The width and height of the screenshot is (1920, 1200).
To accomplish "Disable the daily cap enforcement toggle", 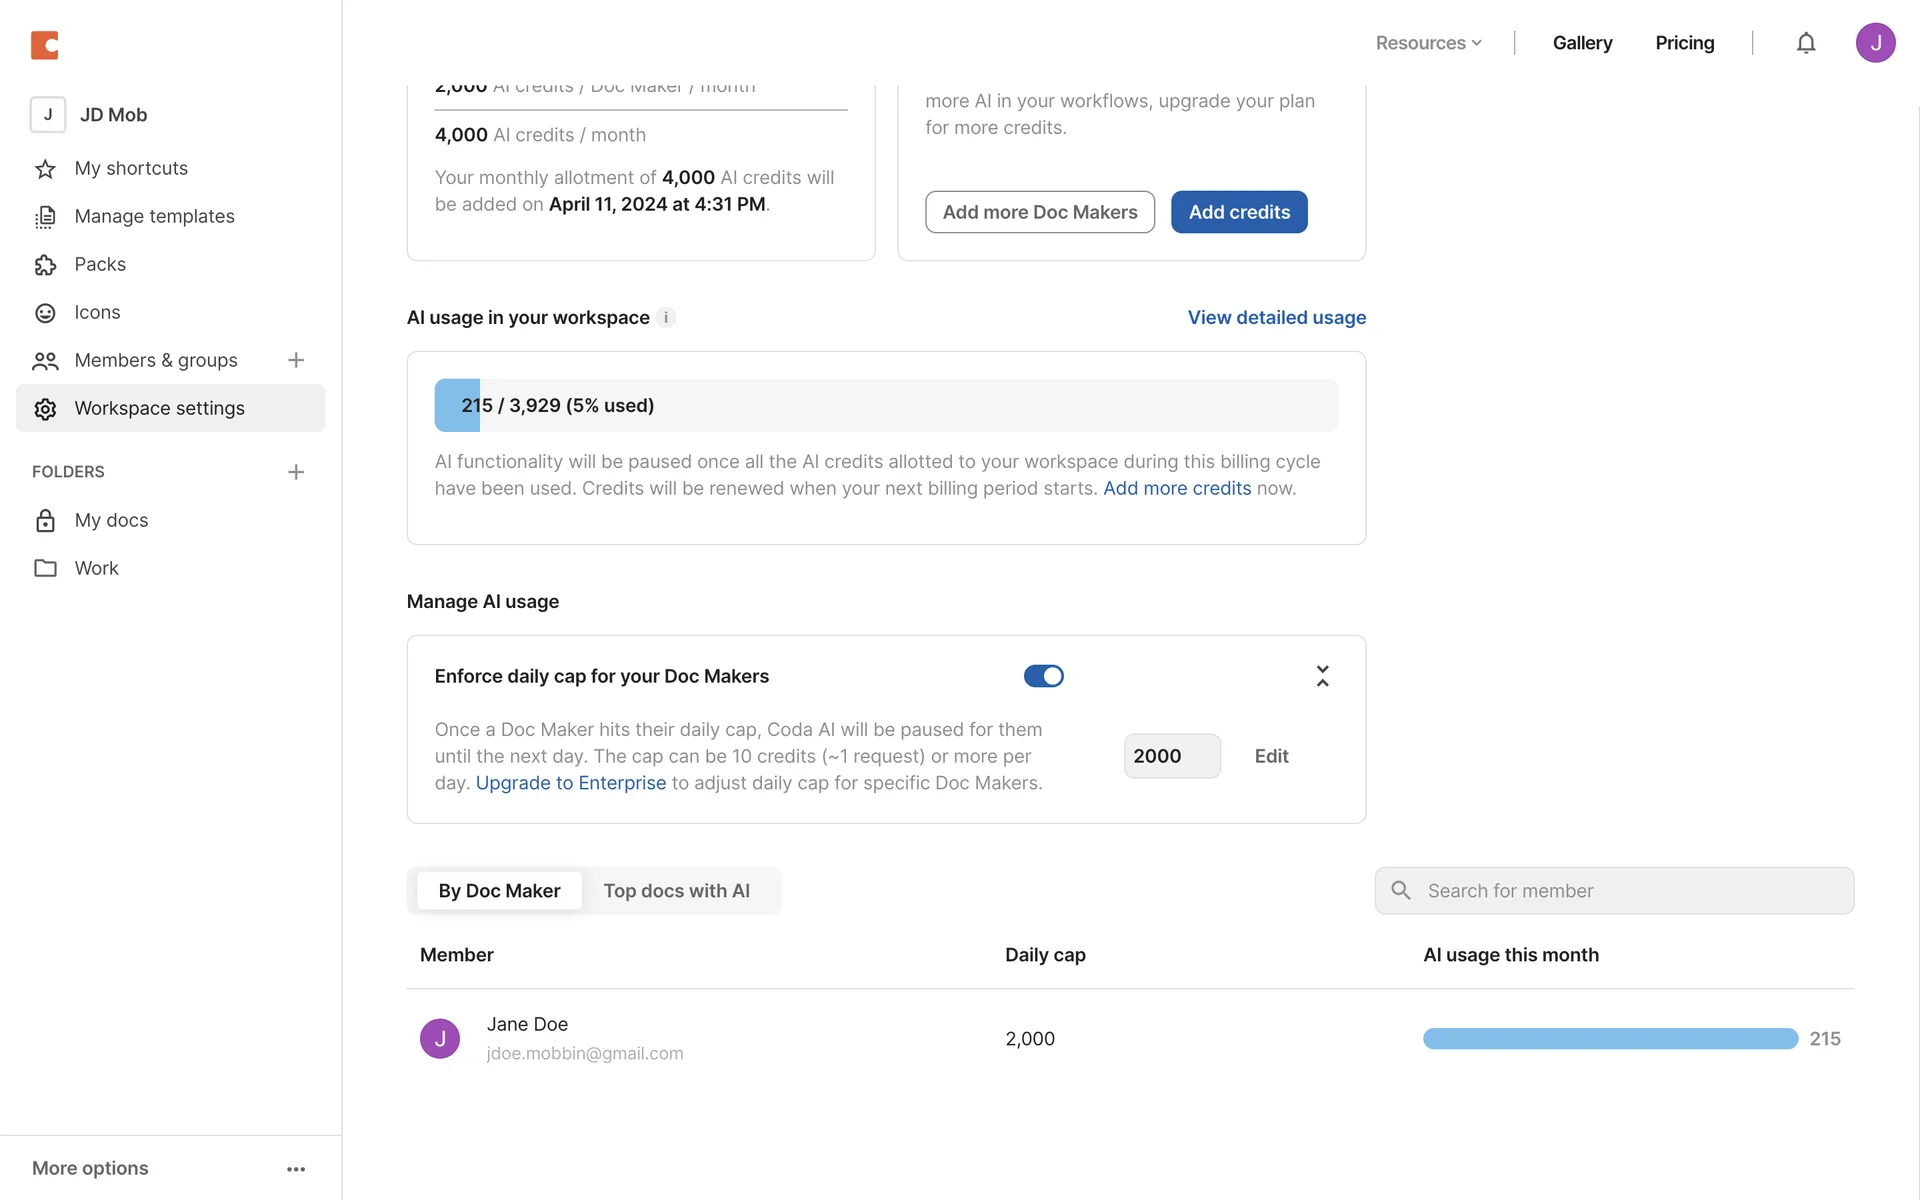I will point(1043,676).
